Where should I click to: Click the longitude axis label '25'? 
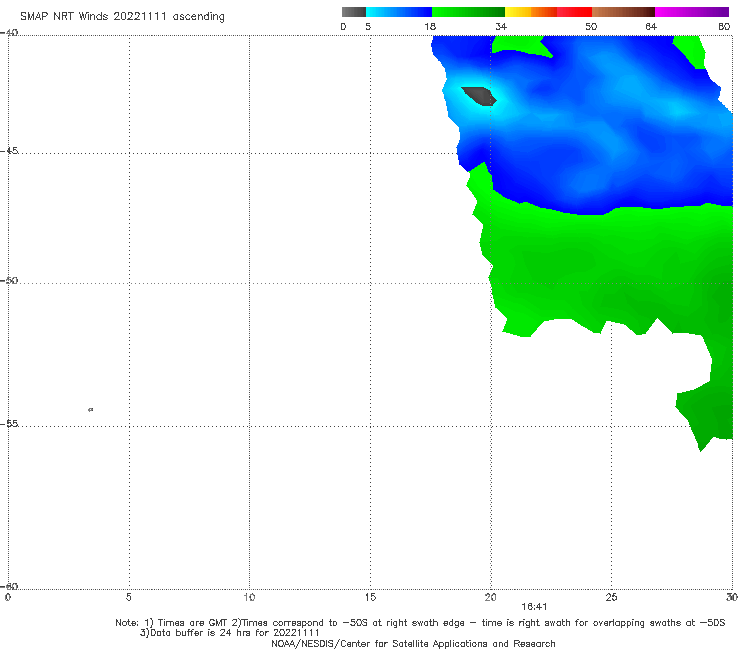pyautogui.click(x=611, y=598)
